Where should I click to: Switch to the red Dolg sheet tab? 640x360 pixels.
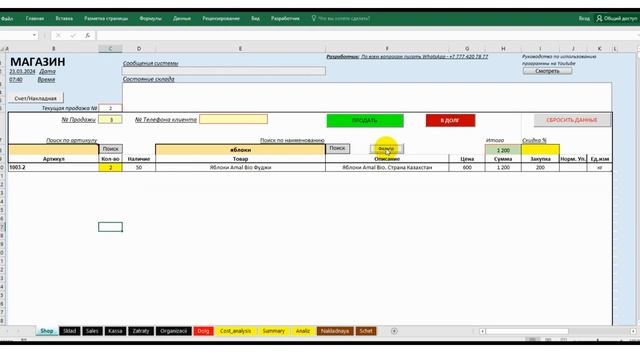[x=203, y=331]
